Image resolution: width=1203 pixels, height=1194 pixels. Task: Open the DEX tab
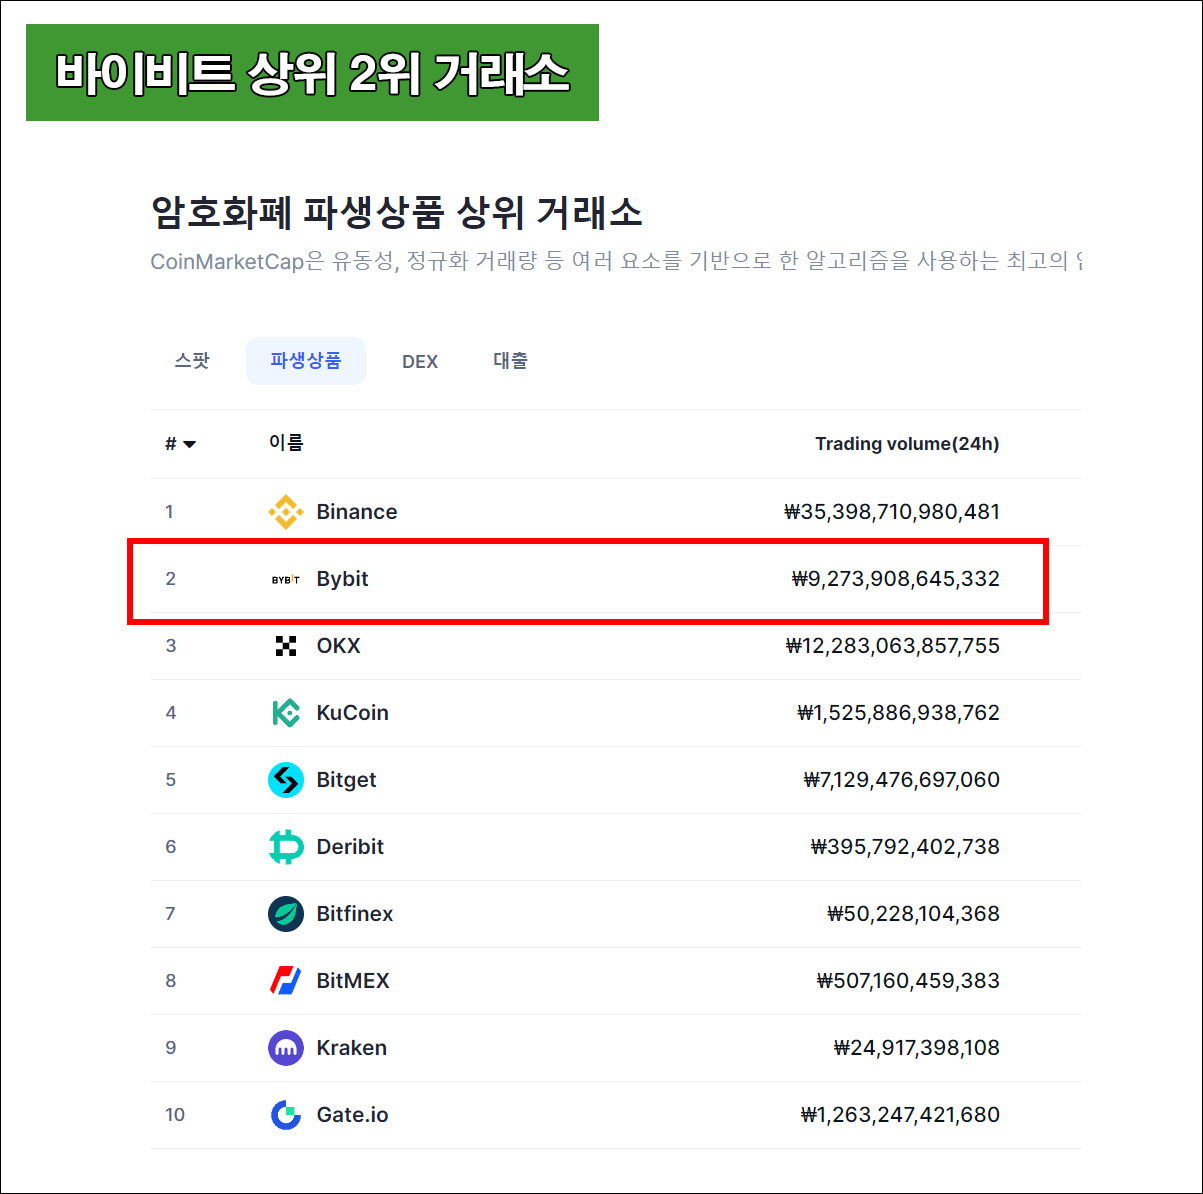pyautogui.click(x=420, y=362)
